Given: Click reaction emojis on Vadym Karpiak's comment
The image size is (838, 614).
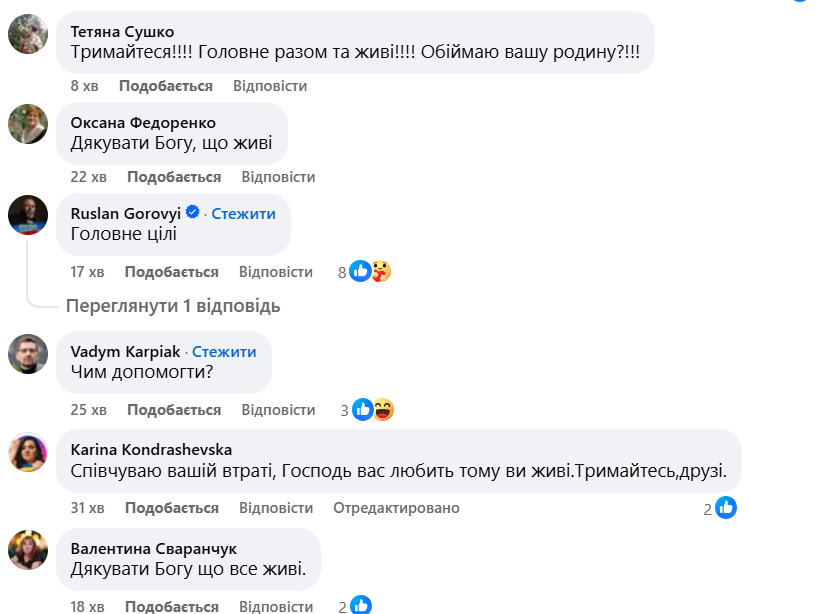Looking at the screenshot, I should pyautogui.click(x=373, y=409).
